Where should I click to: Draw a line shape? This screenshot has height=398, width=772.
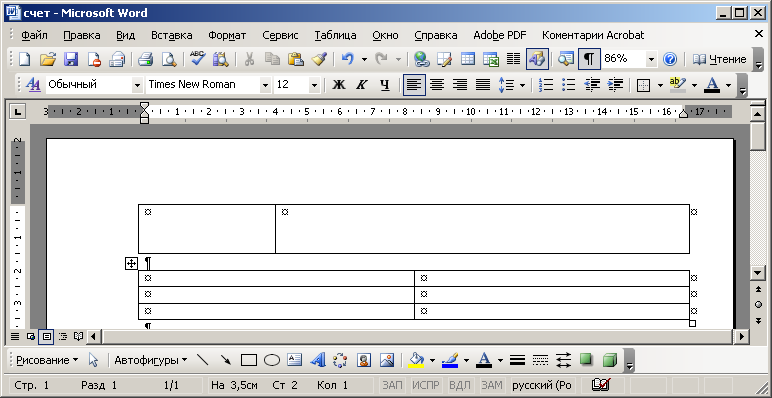coord(202,361)
